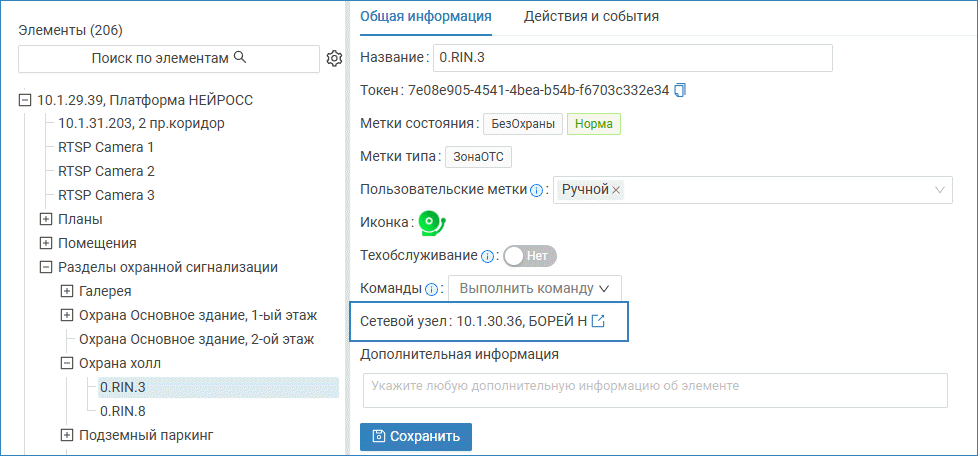Click info icon next to Техобслуживание
This screenshot has height=456, width=978.
pyautogui.click(x=488, y=256)
